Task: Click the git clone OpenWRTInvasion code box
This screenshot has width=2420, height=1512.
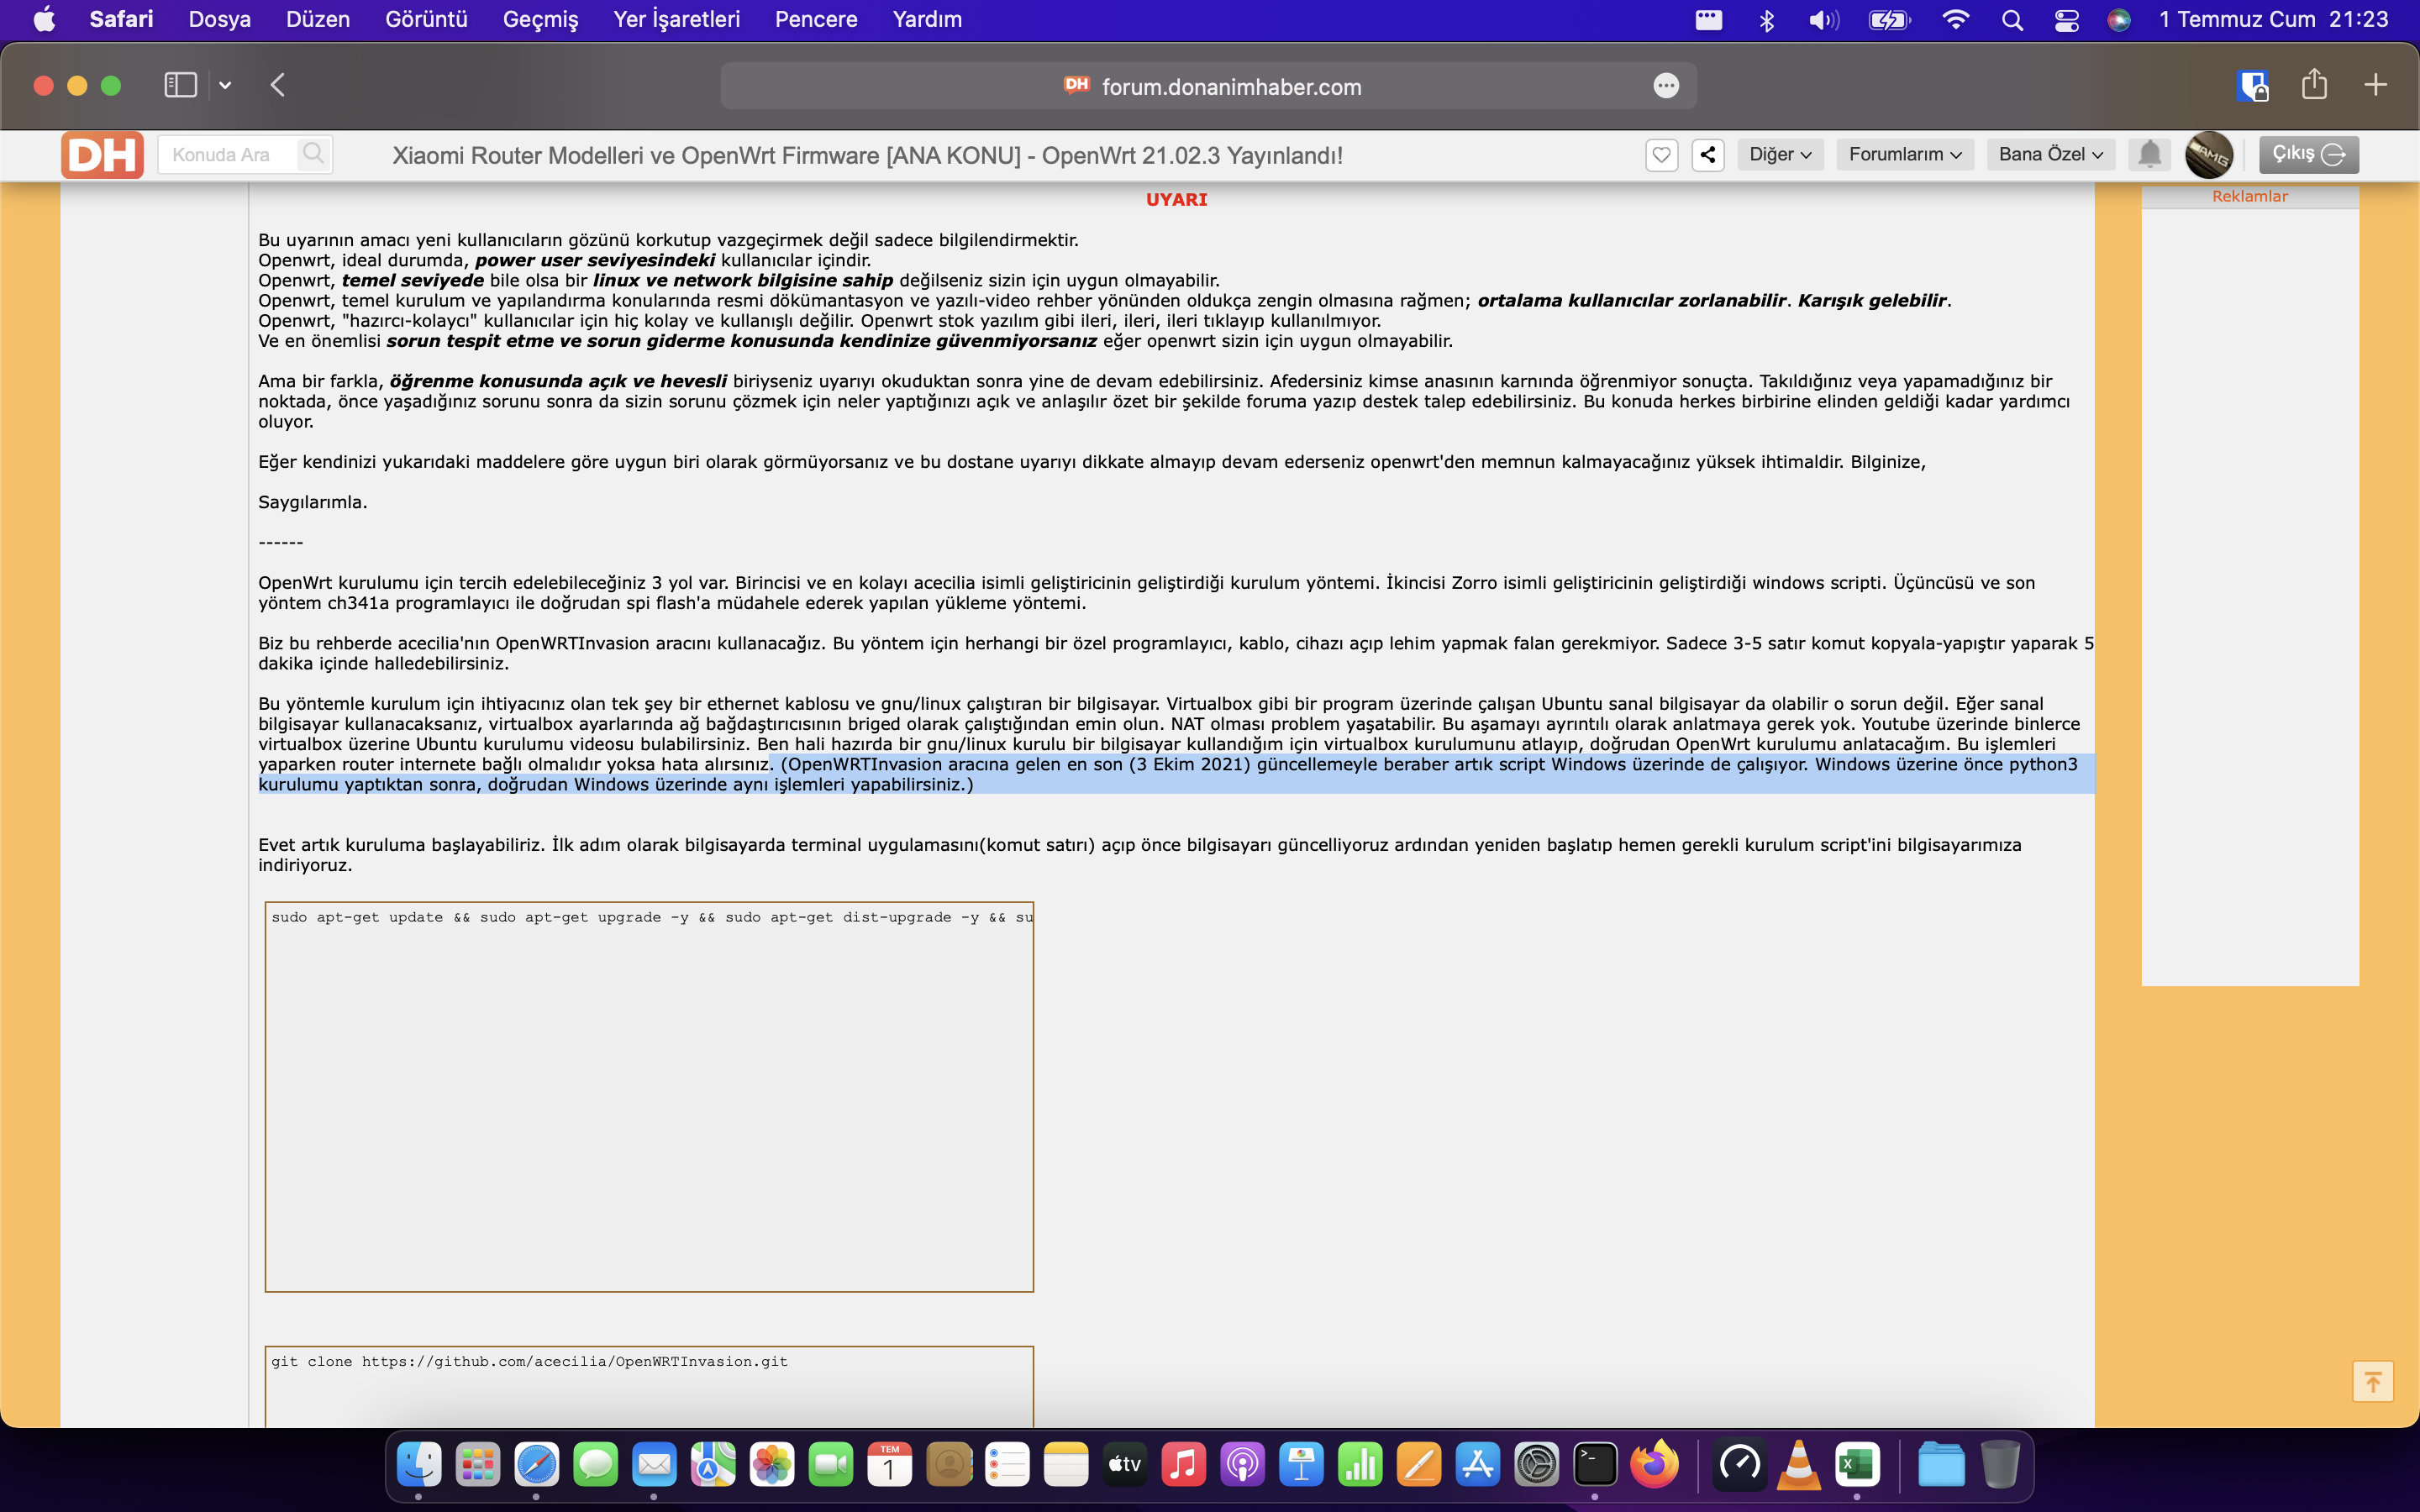Action: pyautogui.click(x=649, y=1386)
